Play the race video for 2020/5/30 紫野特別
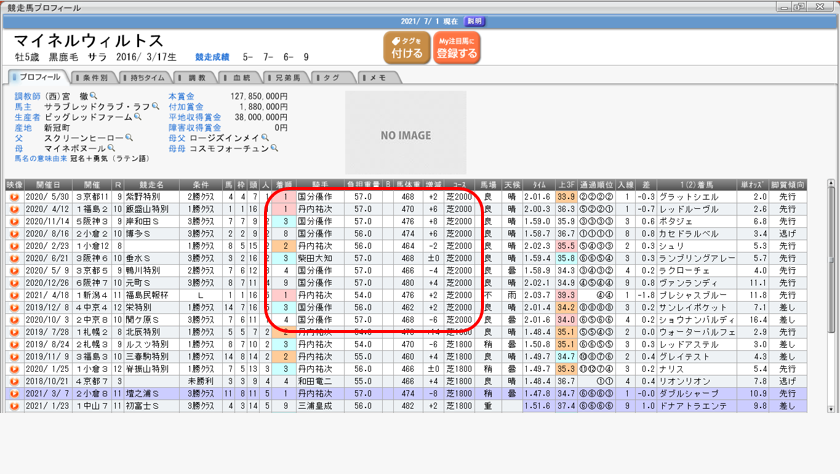The width and height of the screenshot is (840, 474). coord(14,197)
